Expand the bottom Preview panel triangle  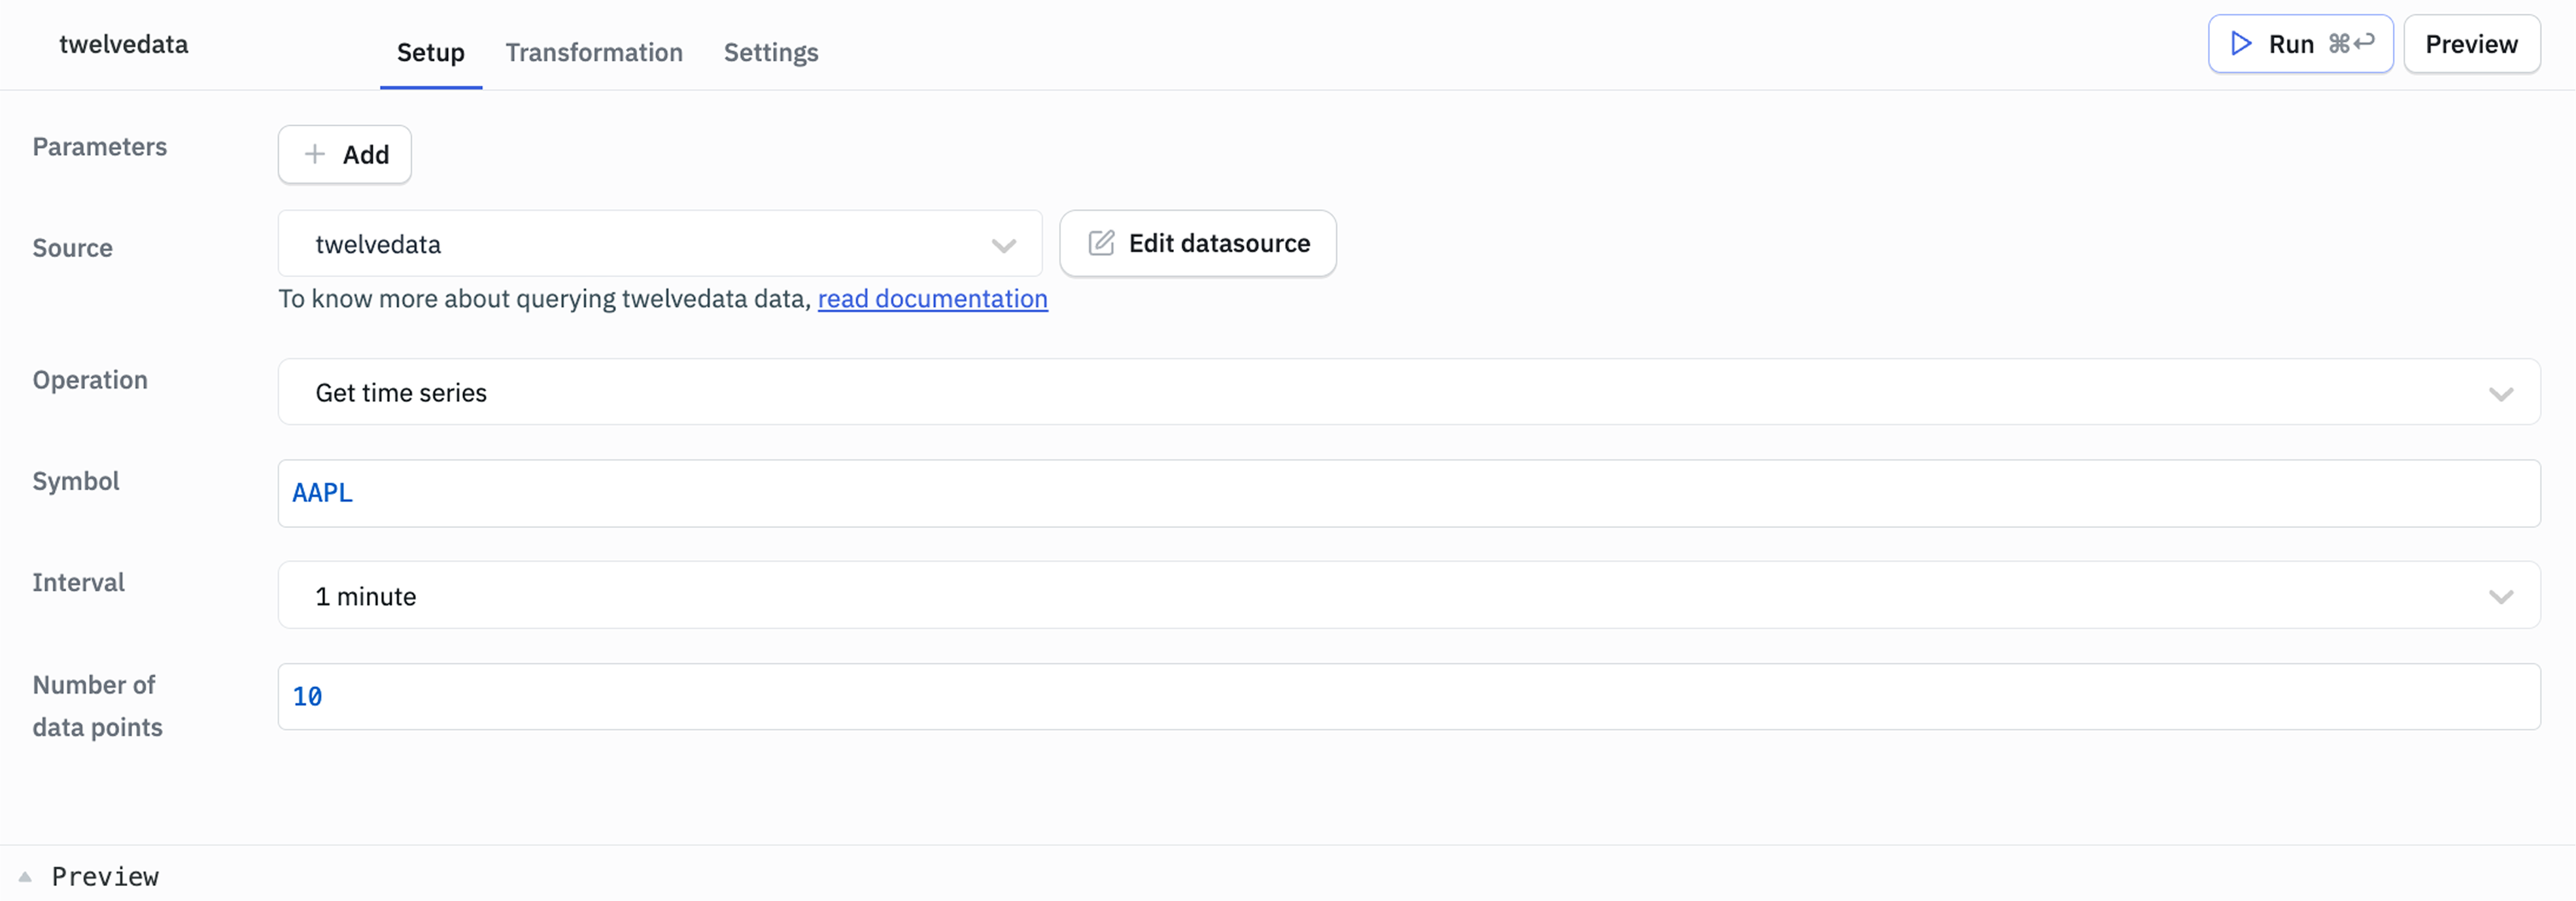[25, 877]
